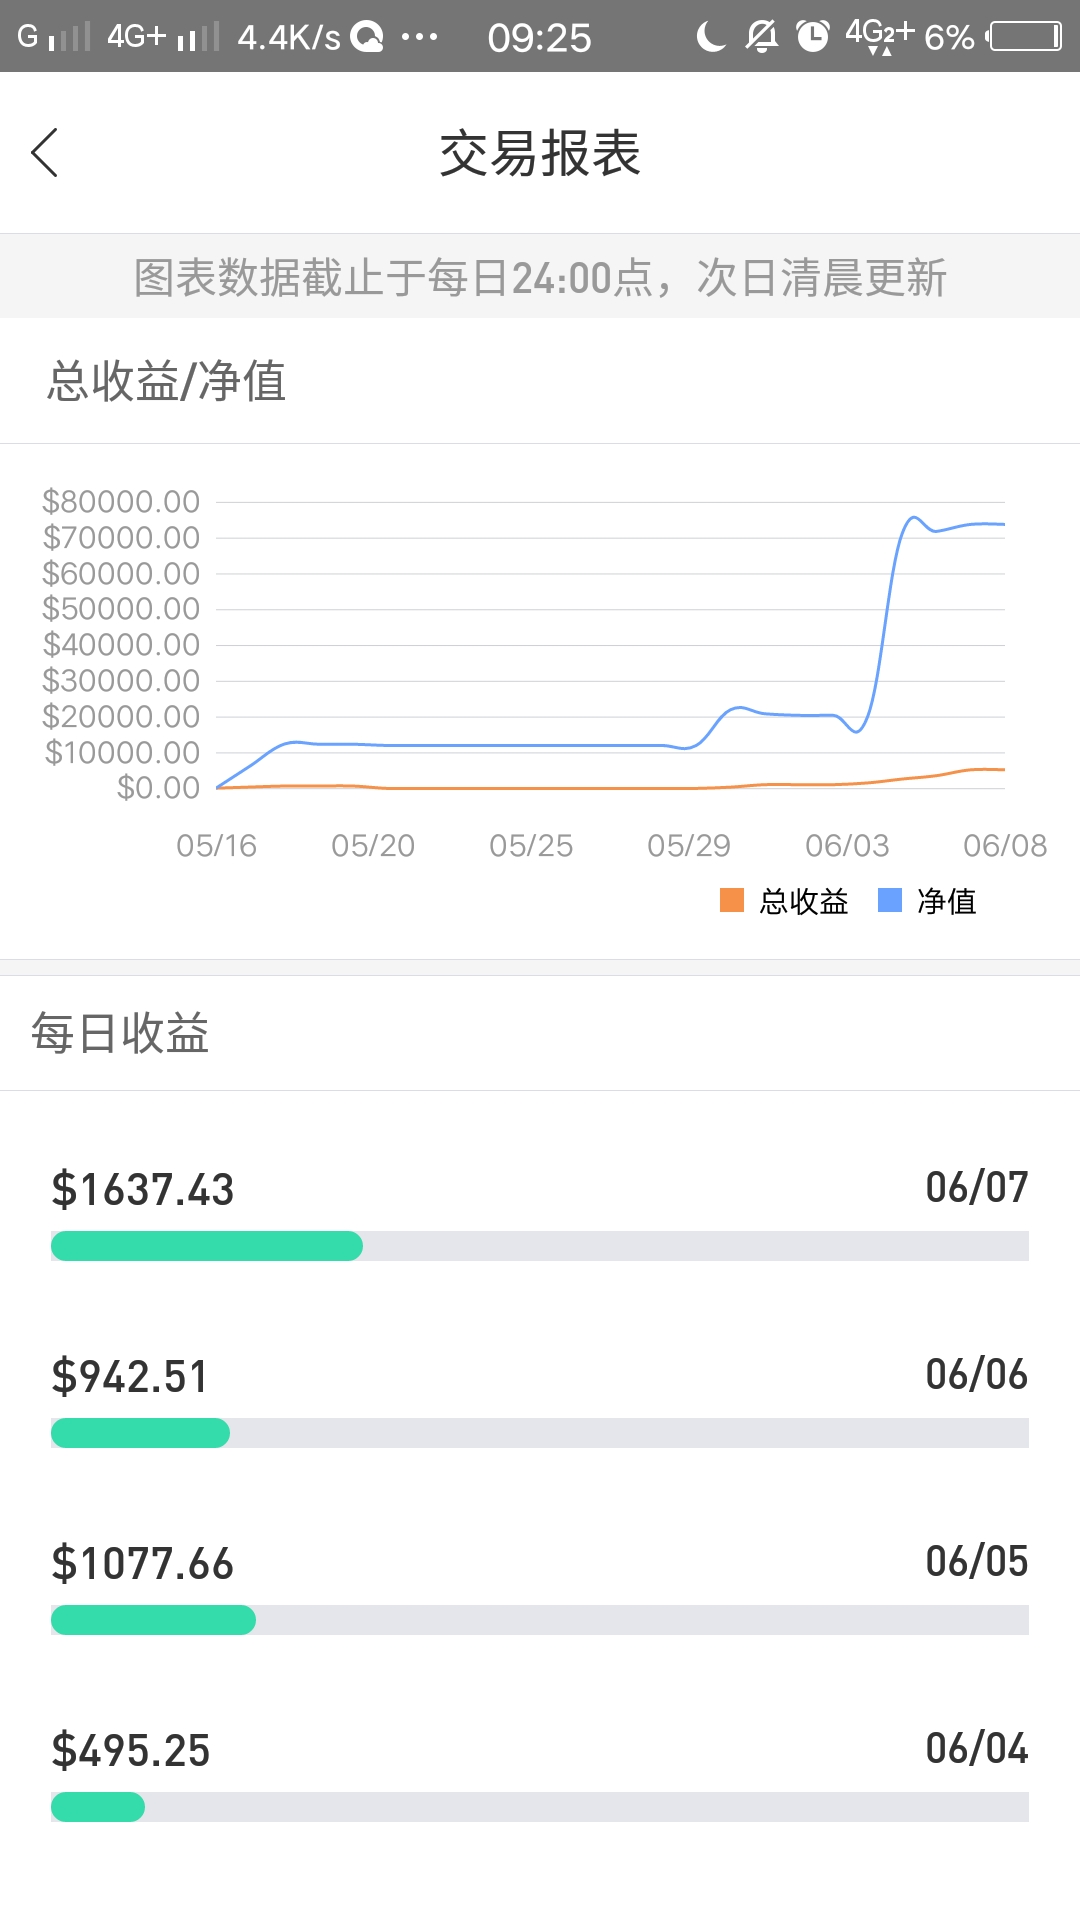Screen dimensions: 1080x1920
Task: Tap the 总收益/净值 section header
Action: tap(167, 381)
